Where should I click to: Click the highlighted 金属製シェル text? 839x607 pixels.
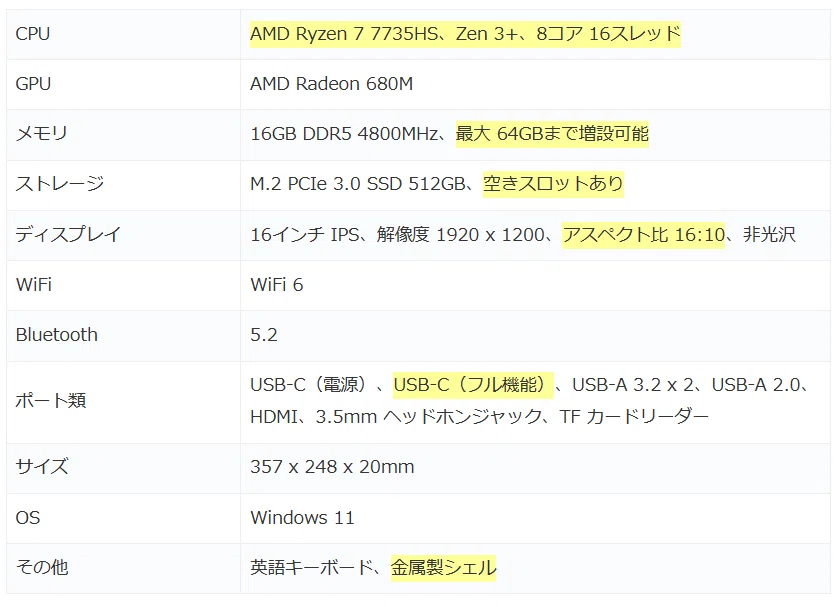click(444, 567)
